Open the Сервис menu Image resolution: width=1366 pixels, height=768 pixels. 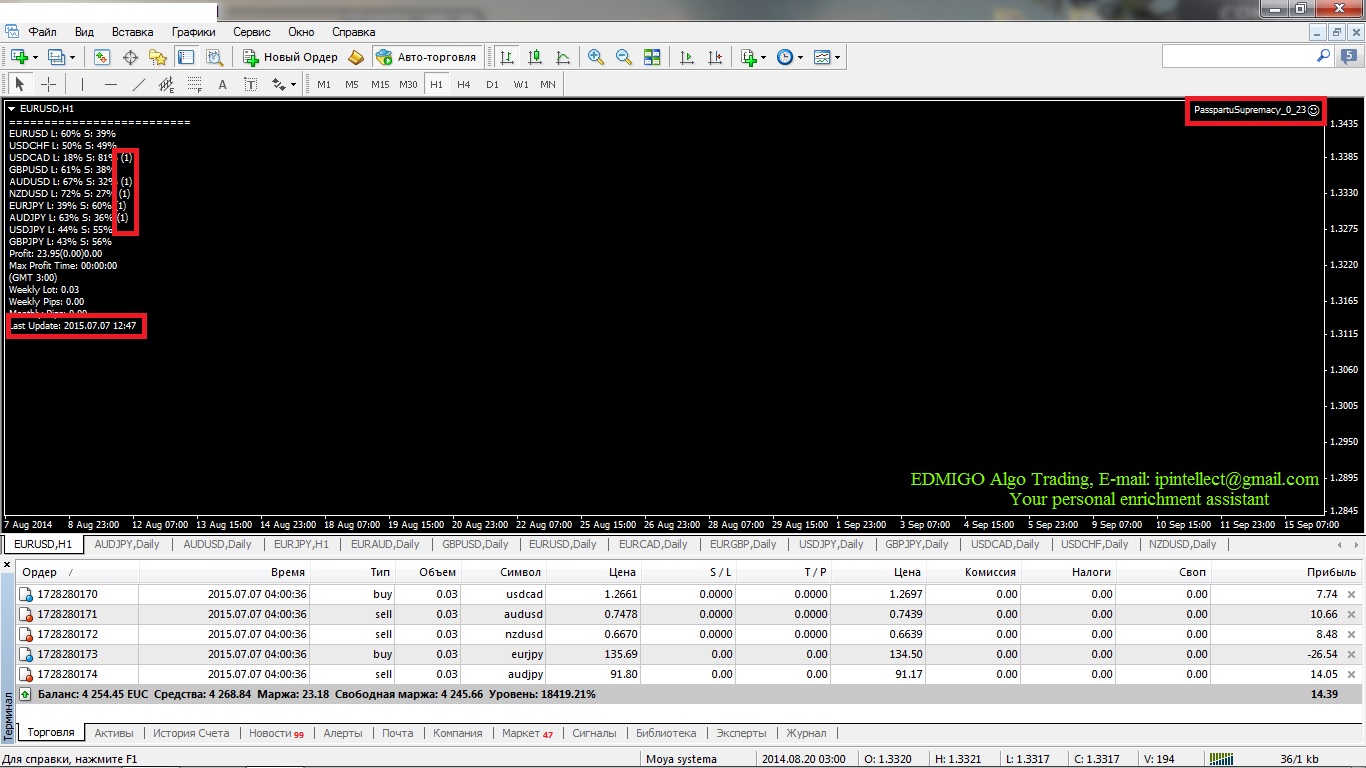(x=251, y=32)
